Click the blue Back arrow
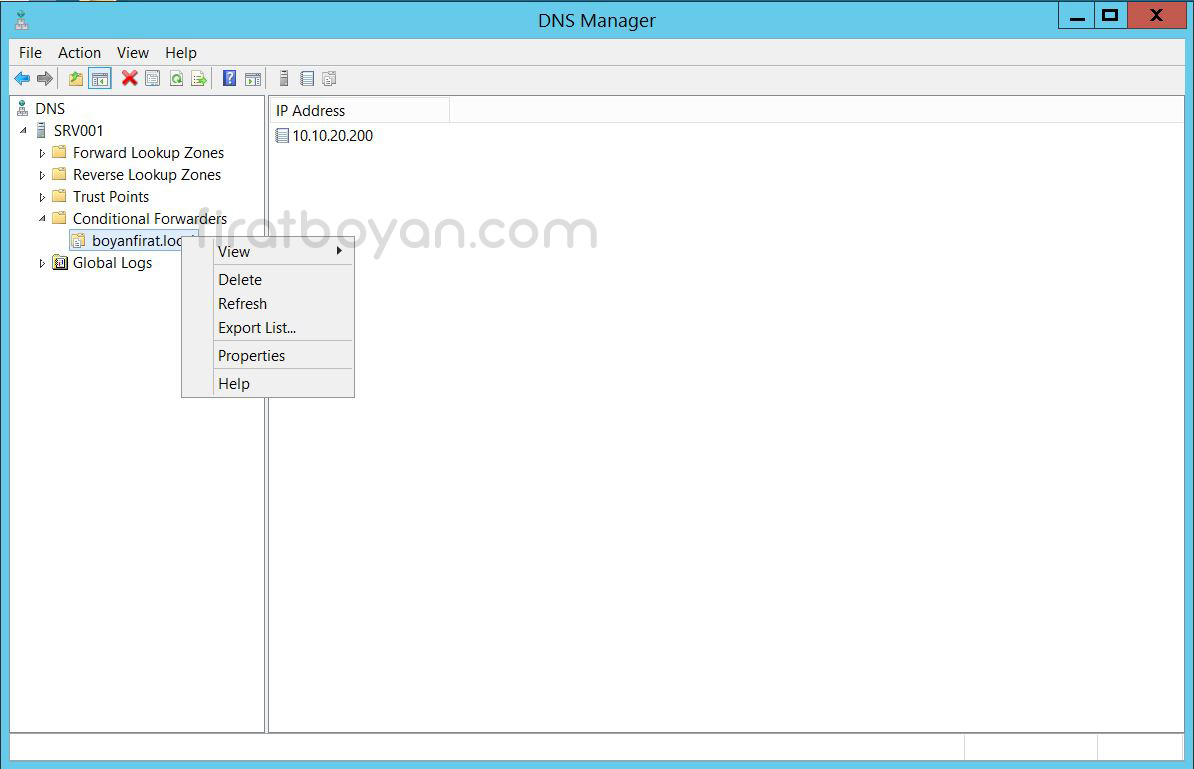1194x769 pixels. click(x=22, y=78)
